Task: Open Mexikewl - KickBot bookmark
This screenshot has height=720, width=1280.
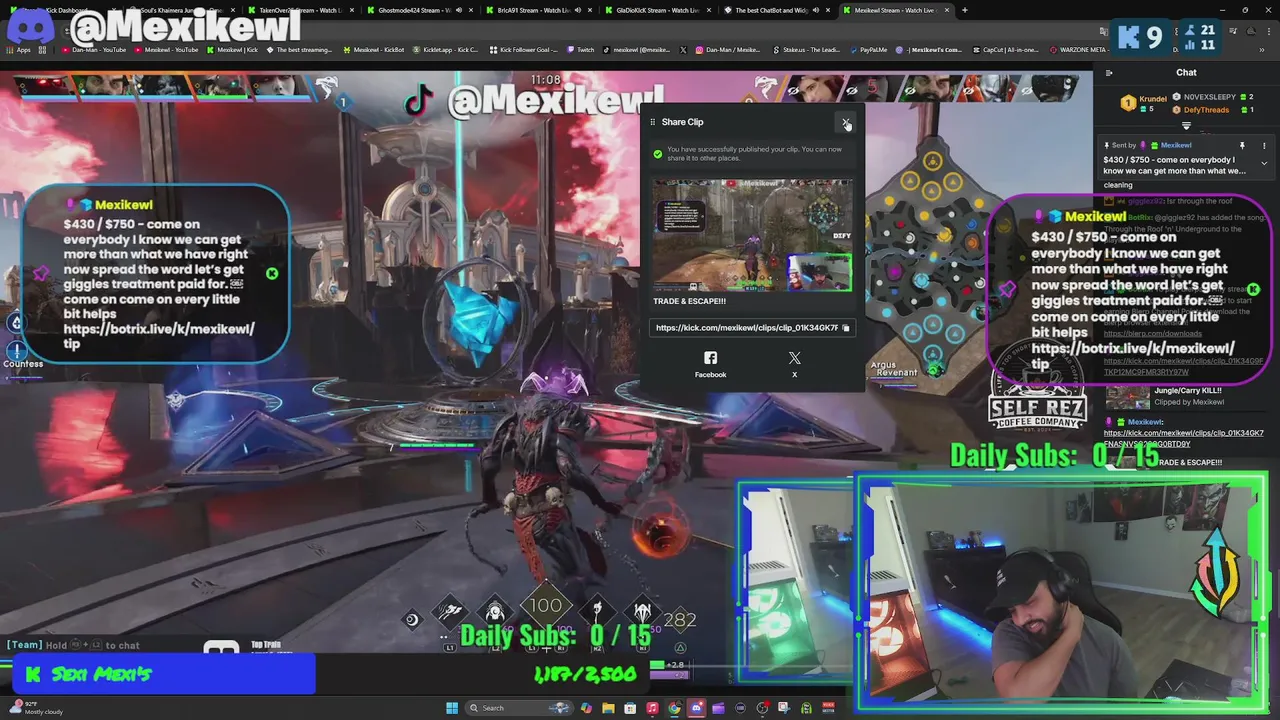Action: tap(372, 49)
